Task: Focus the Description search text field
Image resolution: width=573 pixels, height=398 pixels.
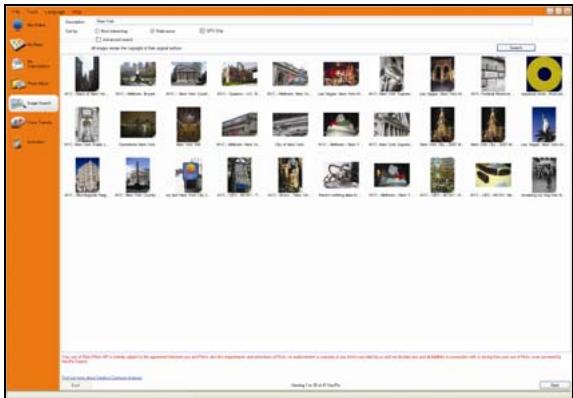Action: pos(314,22)
